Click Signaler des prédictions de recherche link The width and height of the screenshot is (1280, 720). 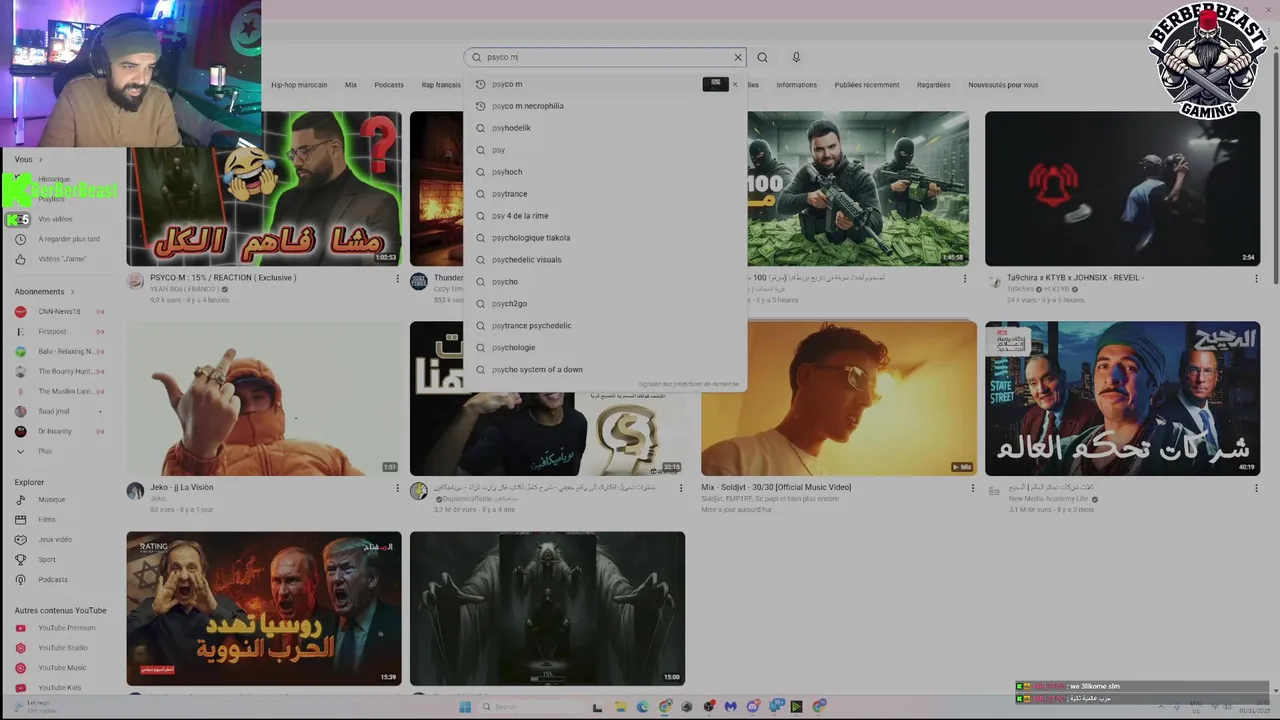coord(689,384)
